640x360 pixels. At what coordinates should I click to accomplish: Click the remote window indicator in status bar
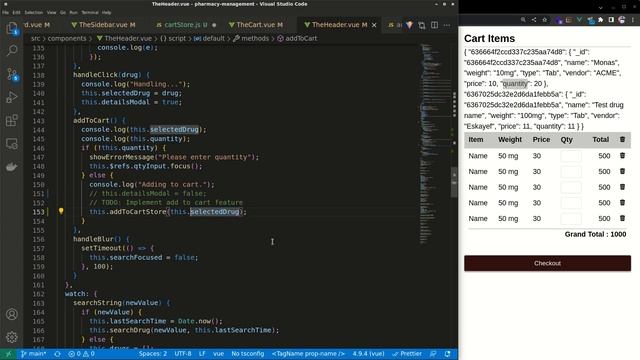coord(9,354)
